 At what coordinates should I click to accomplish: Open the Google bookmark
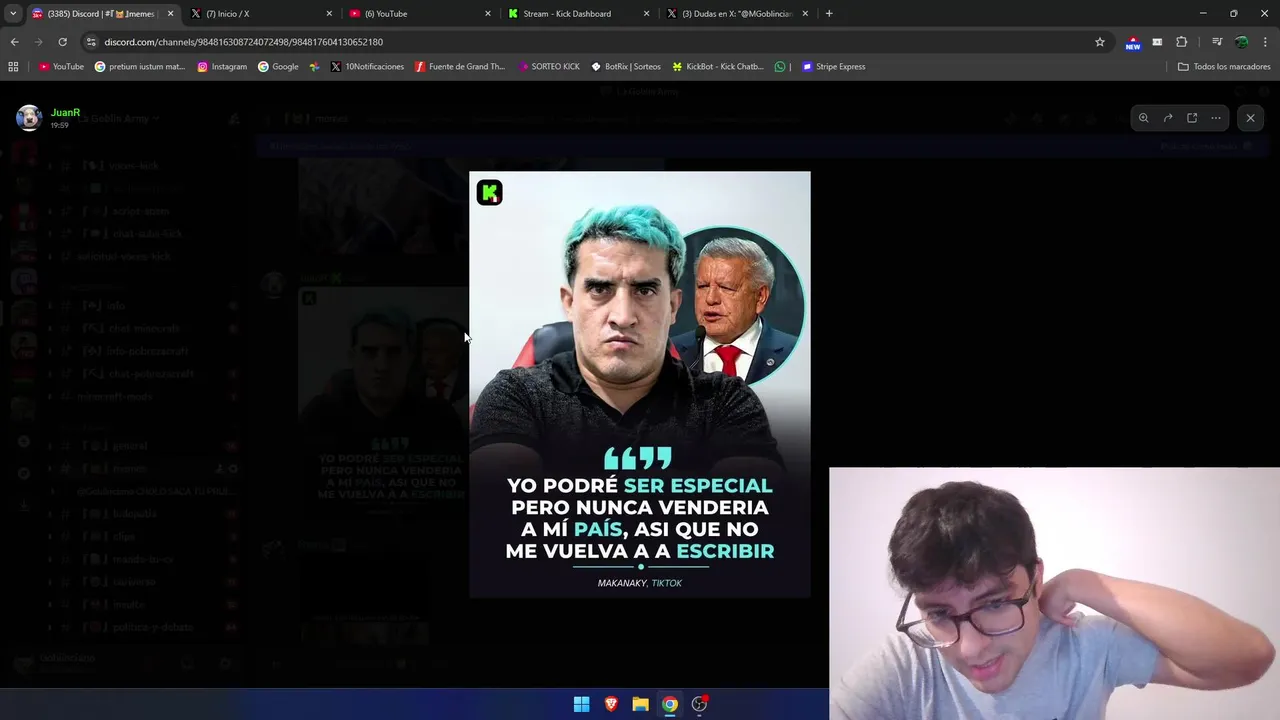point(278,67)
